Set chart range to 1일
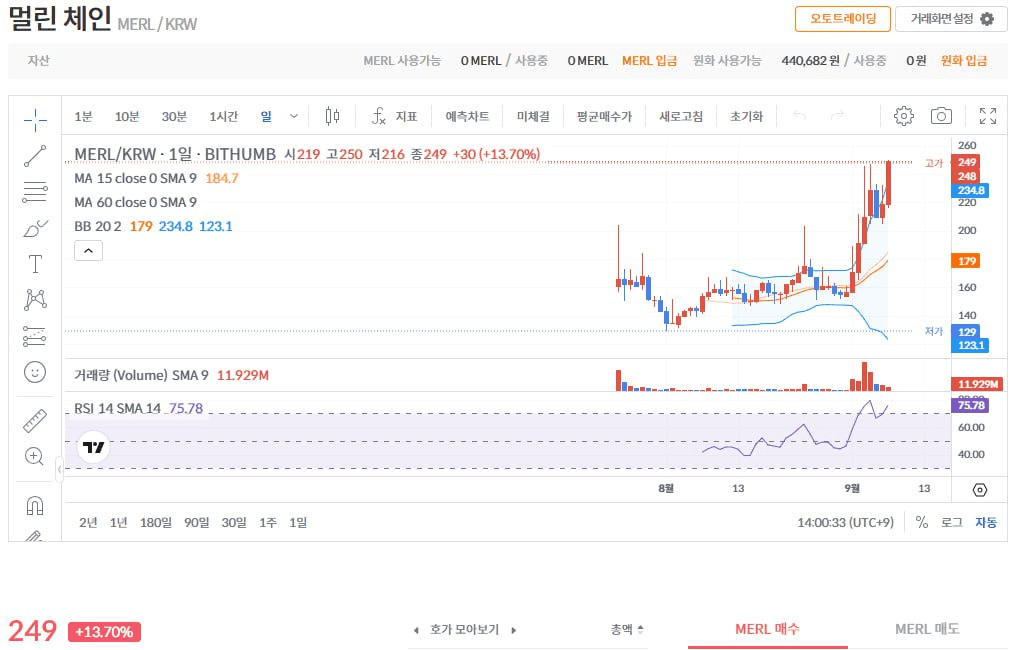The height and width of the screenshot is (650, 1017). click(298, 522)
